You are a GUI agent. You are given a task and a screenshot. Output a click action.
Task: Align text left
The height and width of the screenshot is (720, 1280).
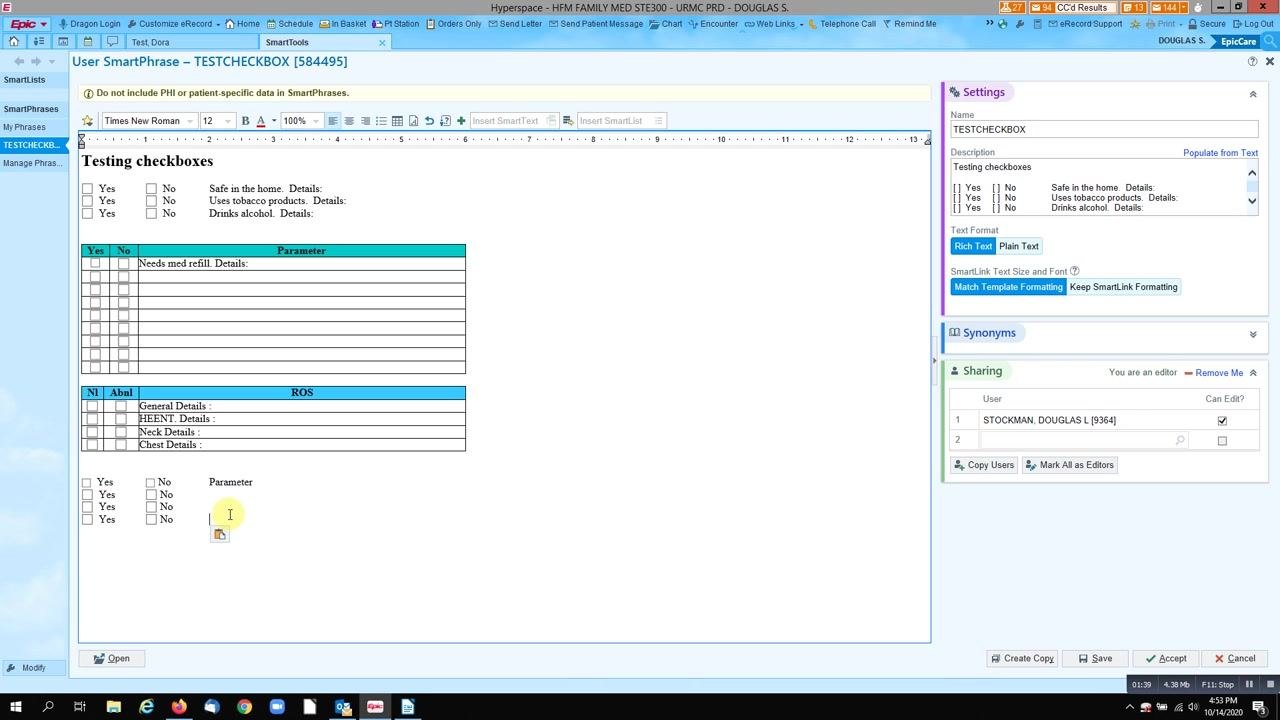click(333, 121)
